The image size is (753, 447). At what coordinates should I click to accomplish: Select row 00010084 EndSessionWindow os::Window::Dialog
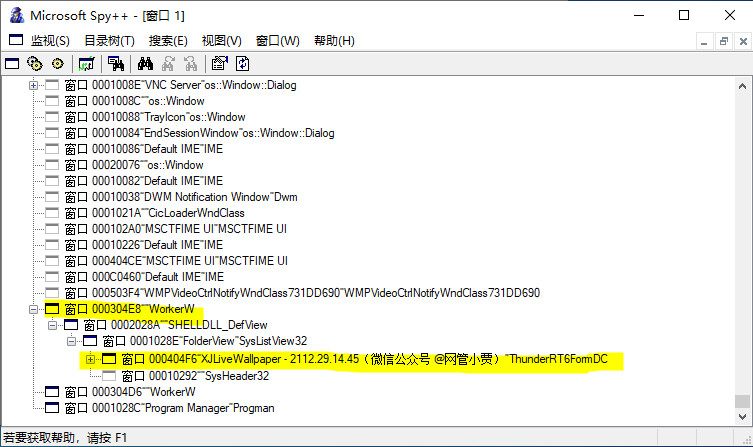click(199, 133)
